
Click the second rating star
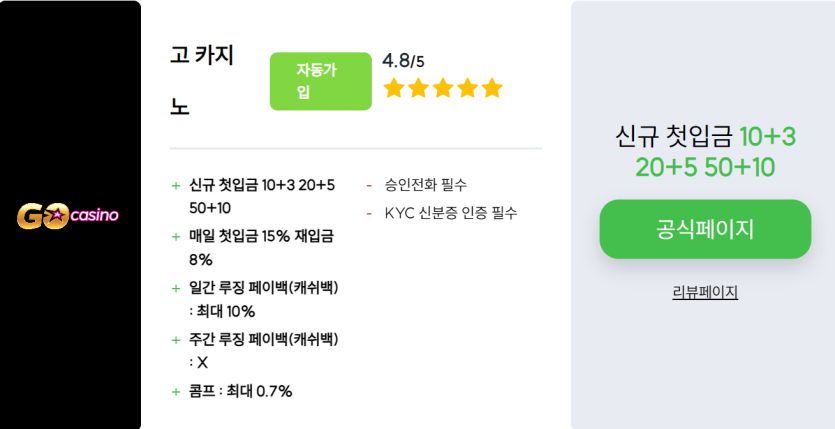click(419, 88)
